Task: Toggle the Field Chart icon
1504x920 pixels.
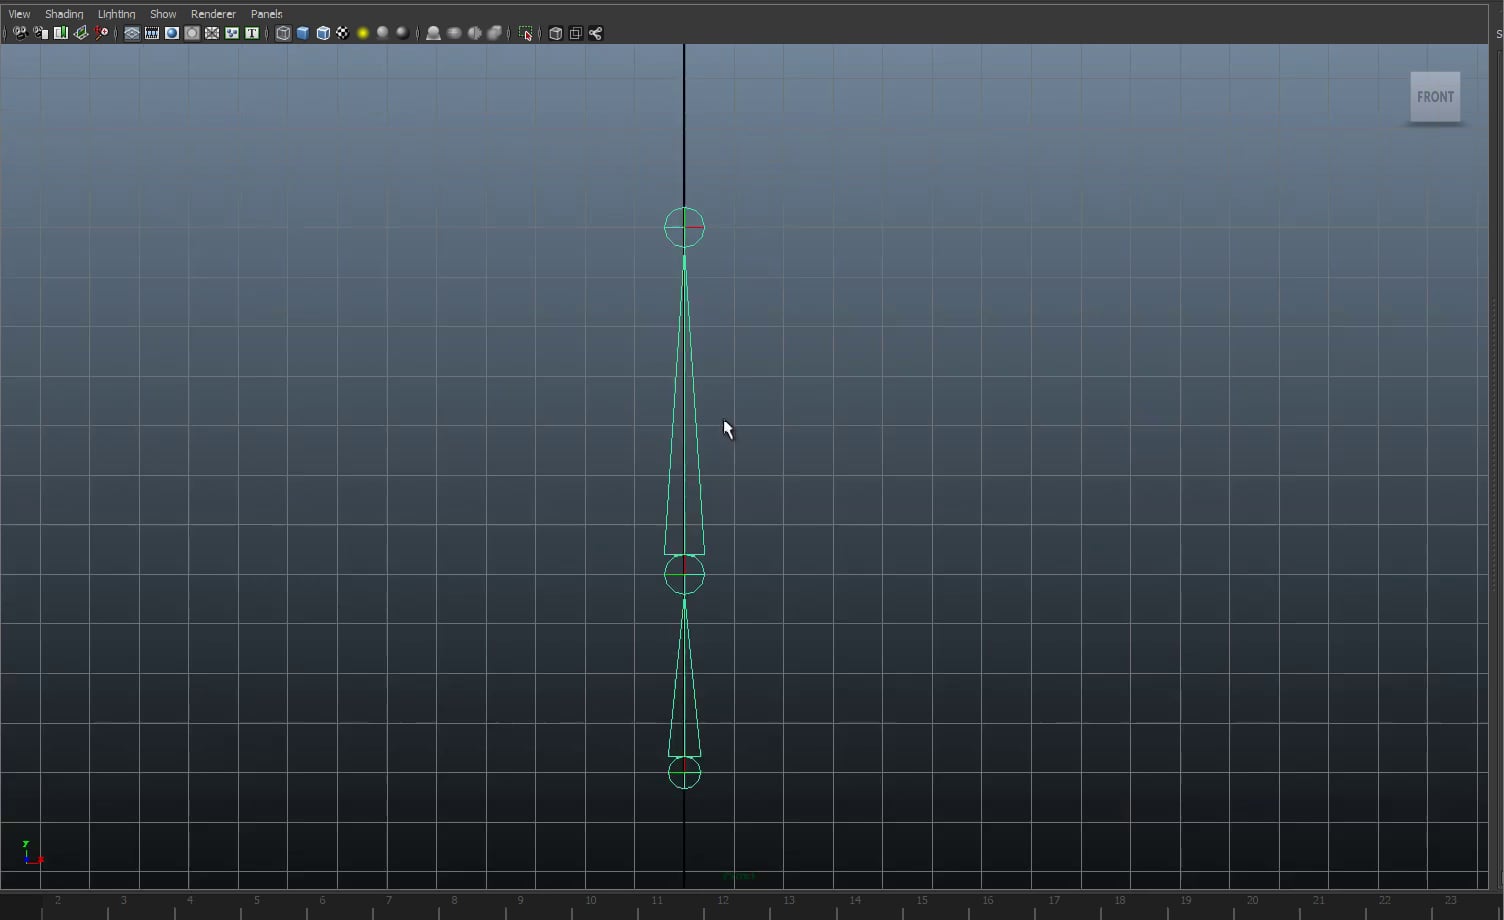Action: (212, 33)
